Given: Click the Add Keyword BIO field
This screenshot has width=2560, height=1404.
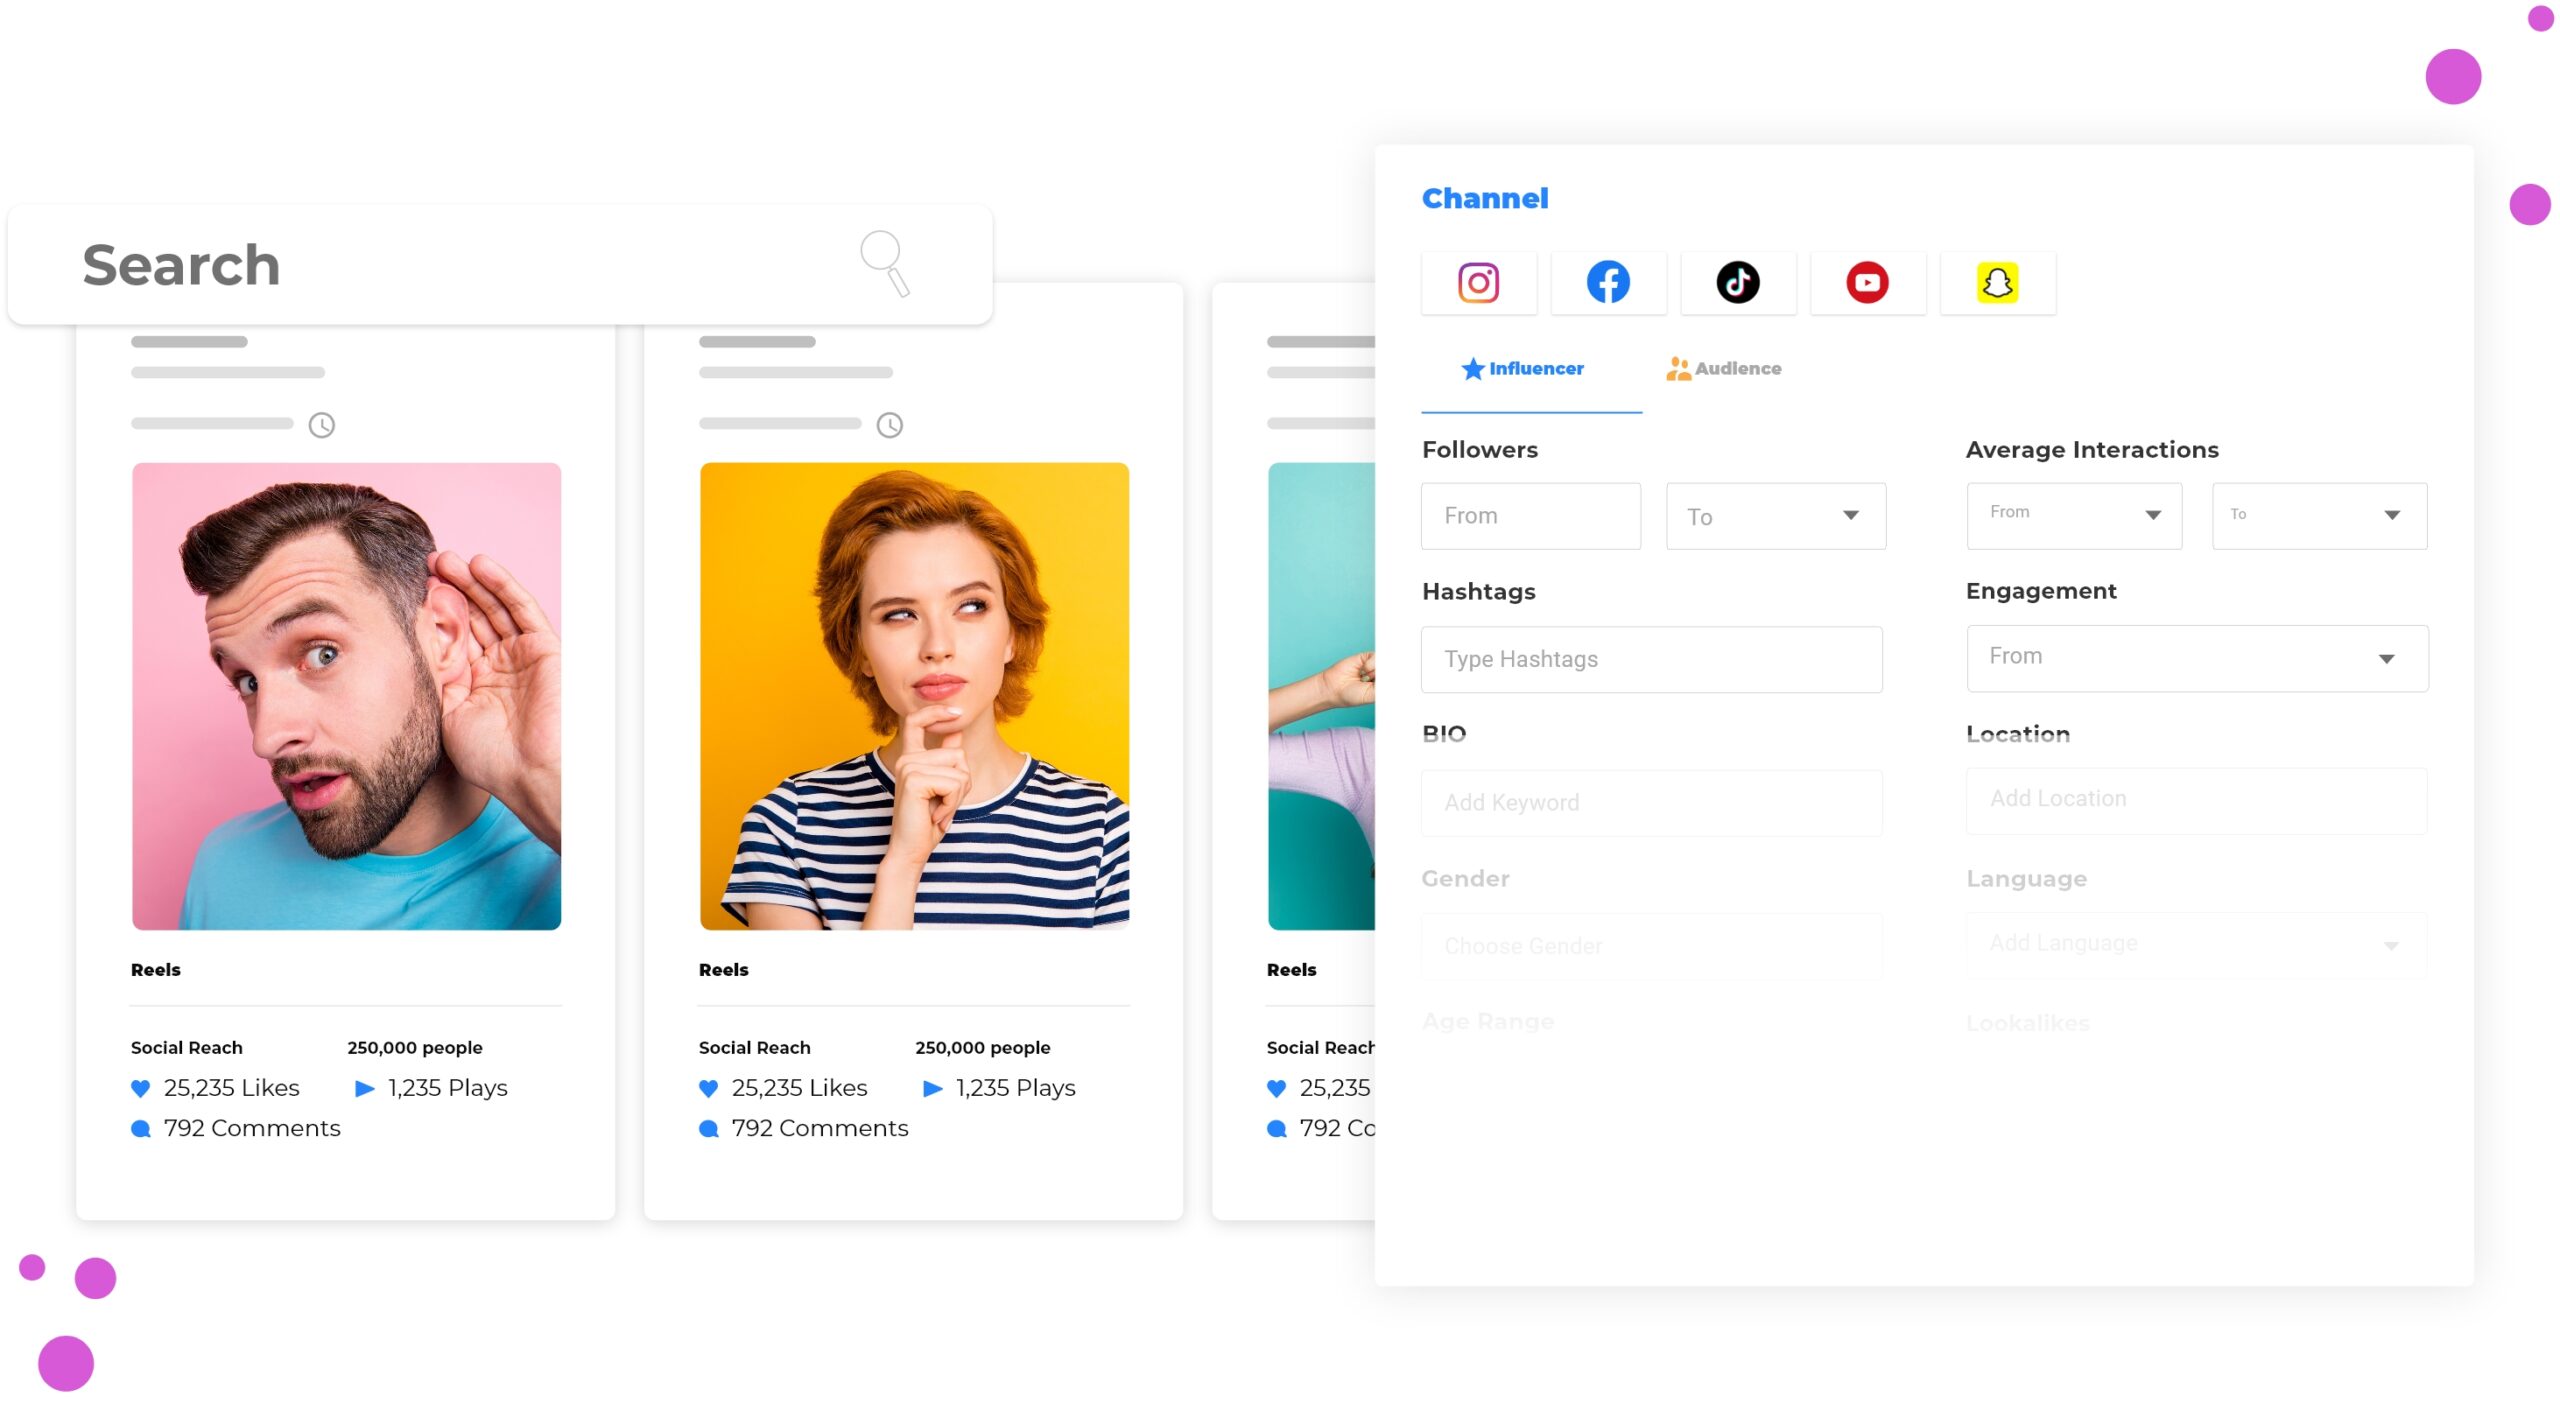Looking at the screenshot, I should (x=1652, y=803).
